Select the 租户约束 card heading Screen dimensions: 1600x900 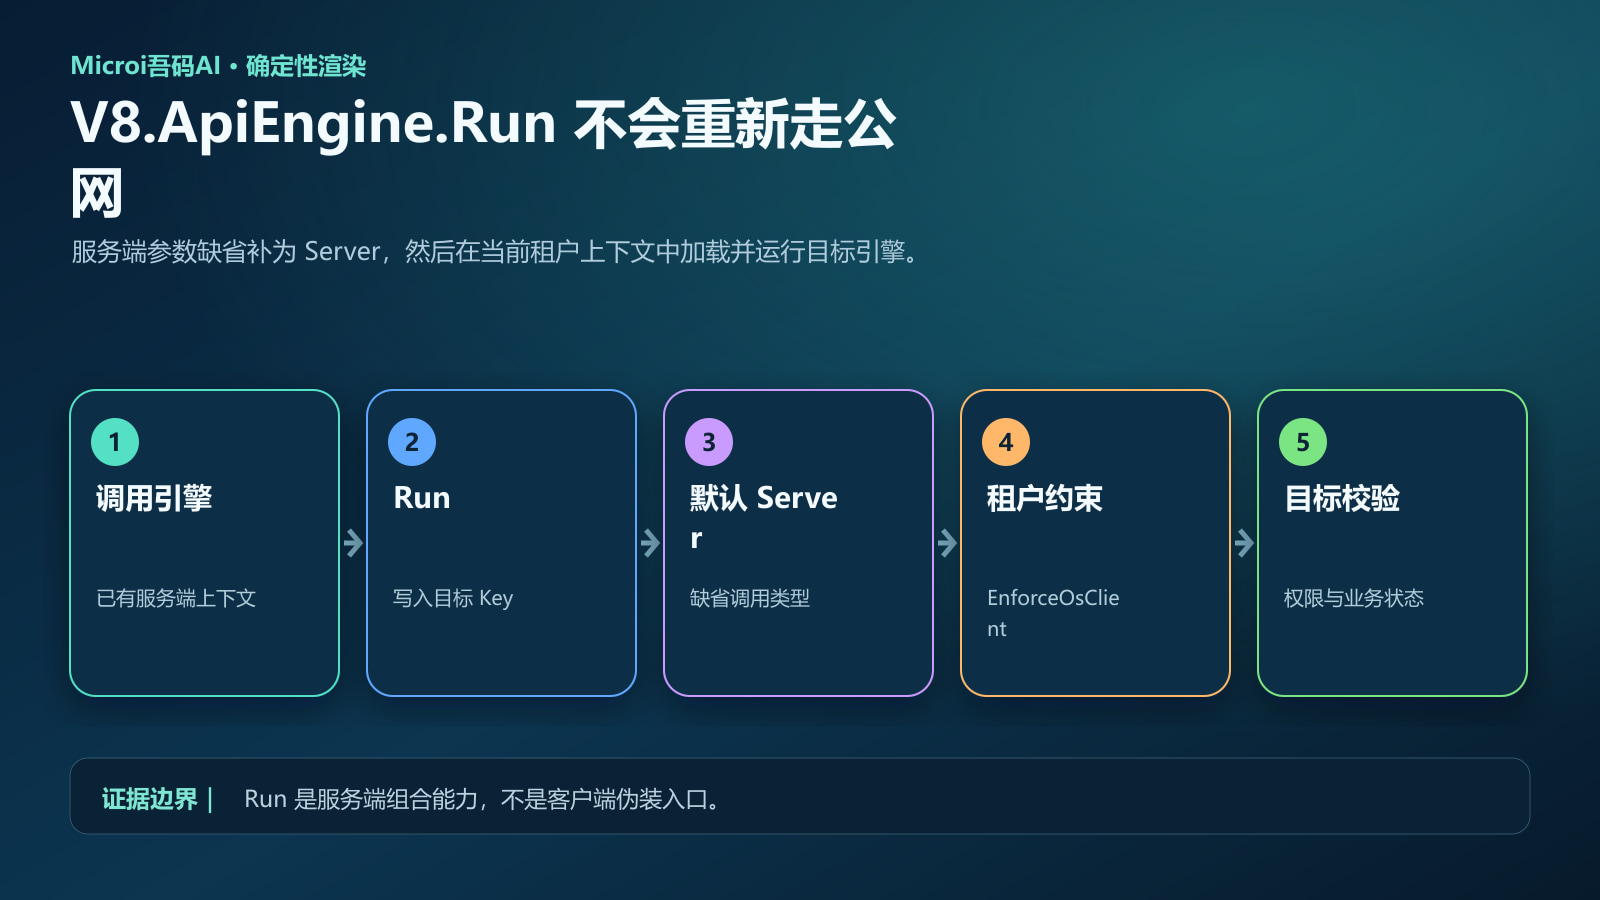[x=1045, y=498]
